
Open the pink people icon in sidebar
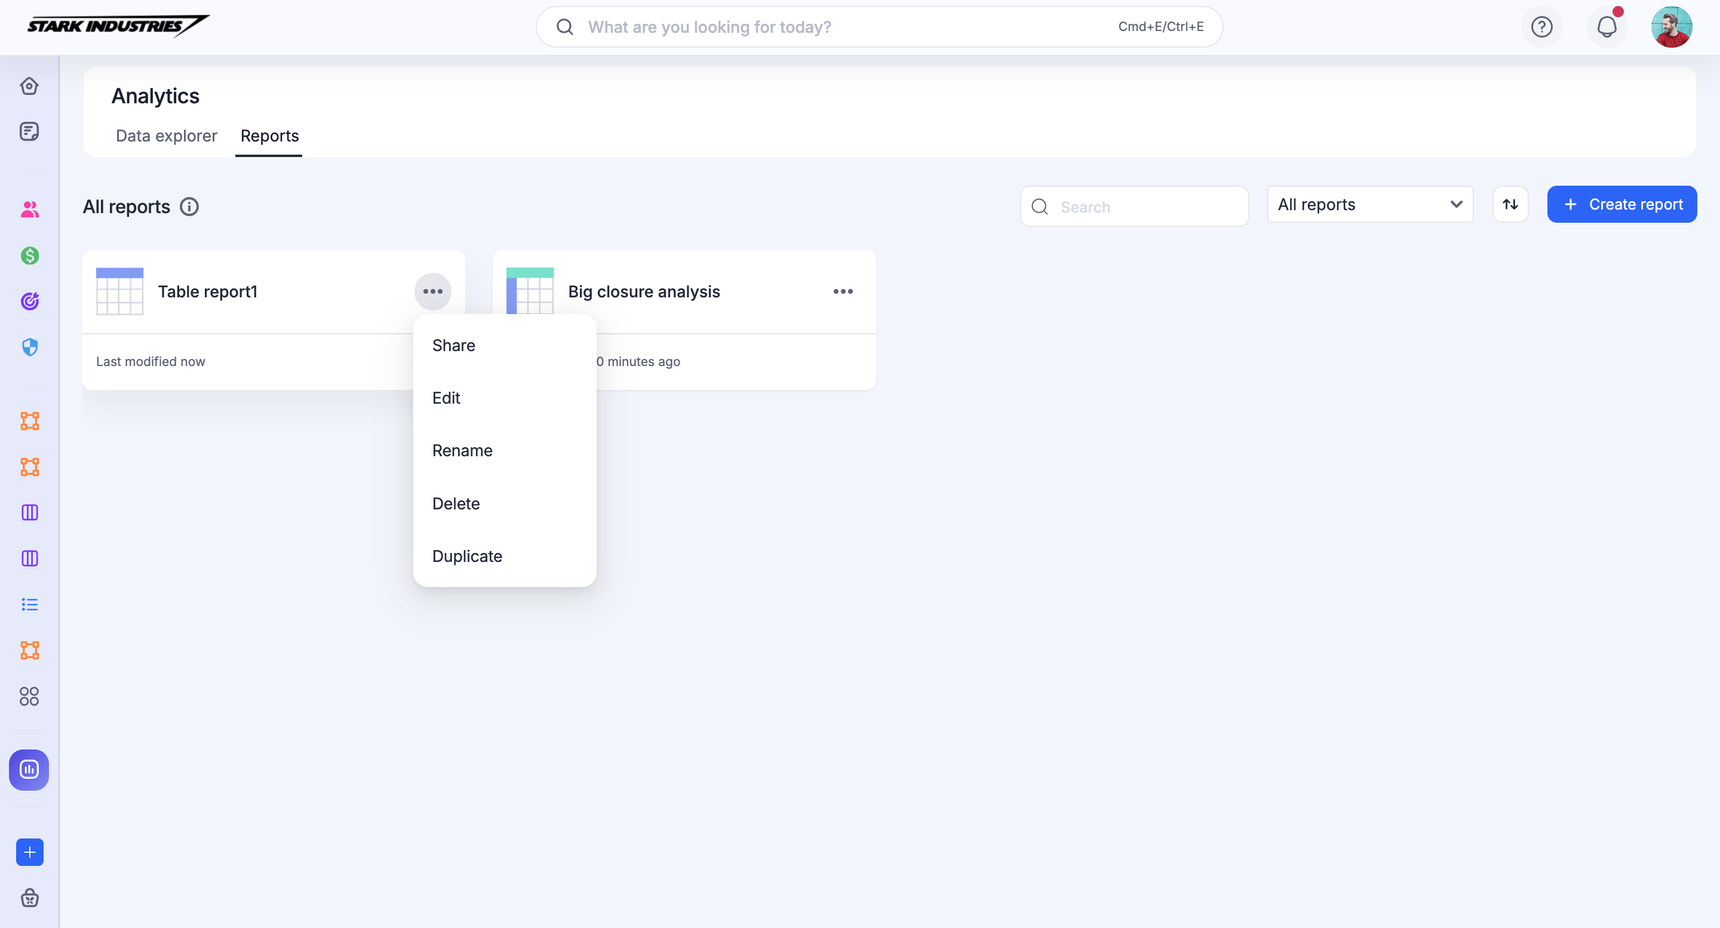click(x=29, y=209)
